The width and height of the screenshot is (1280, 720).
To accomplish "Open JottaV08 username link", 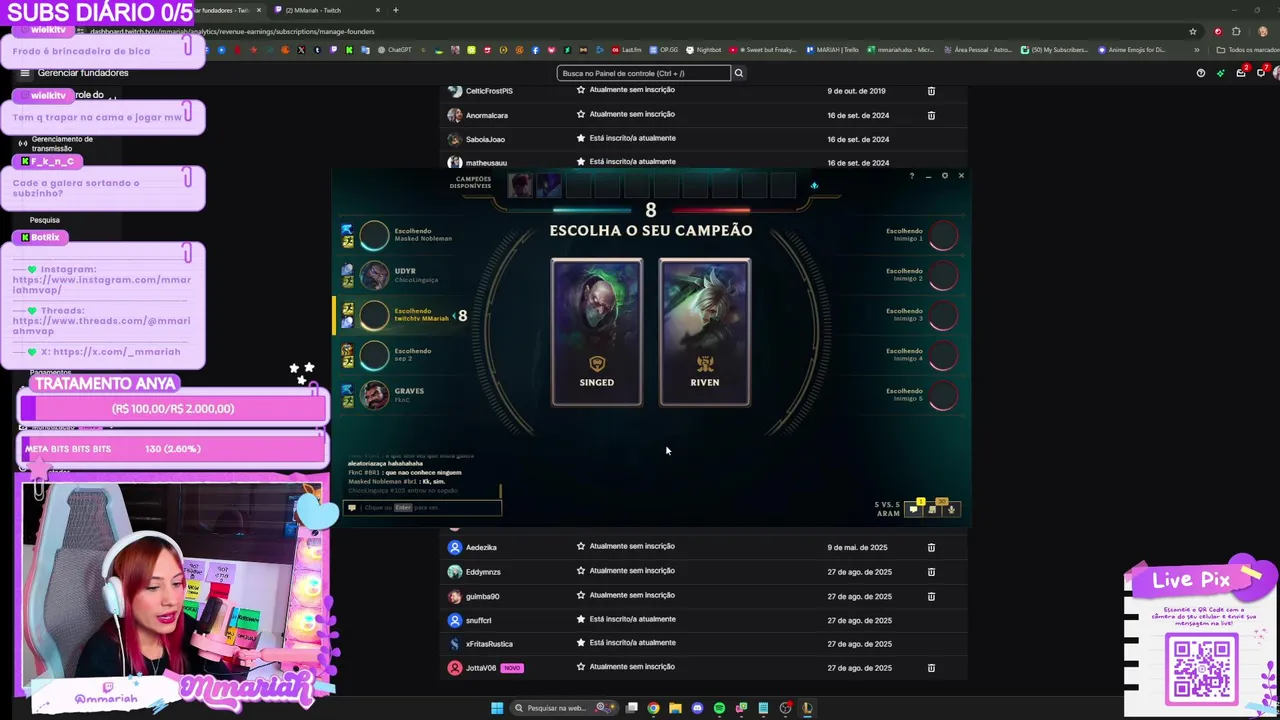I will (481, 668).
